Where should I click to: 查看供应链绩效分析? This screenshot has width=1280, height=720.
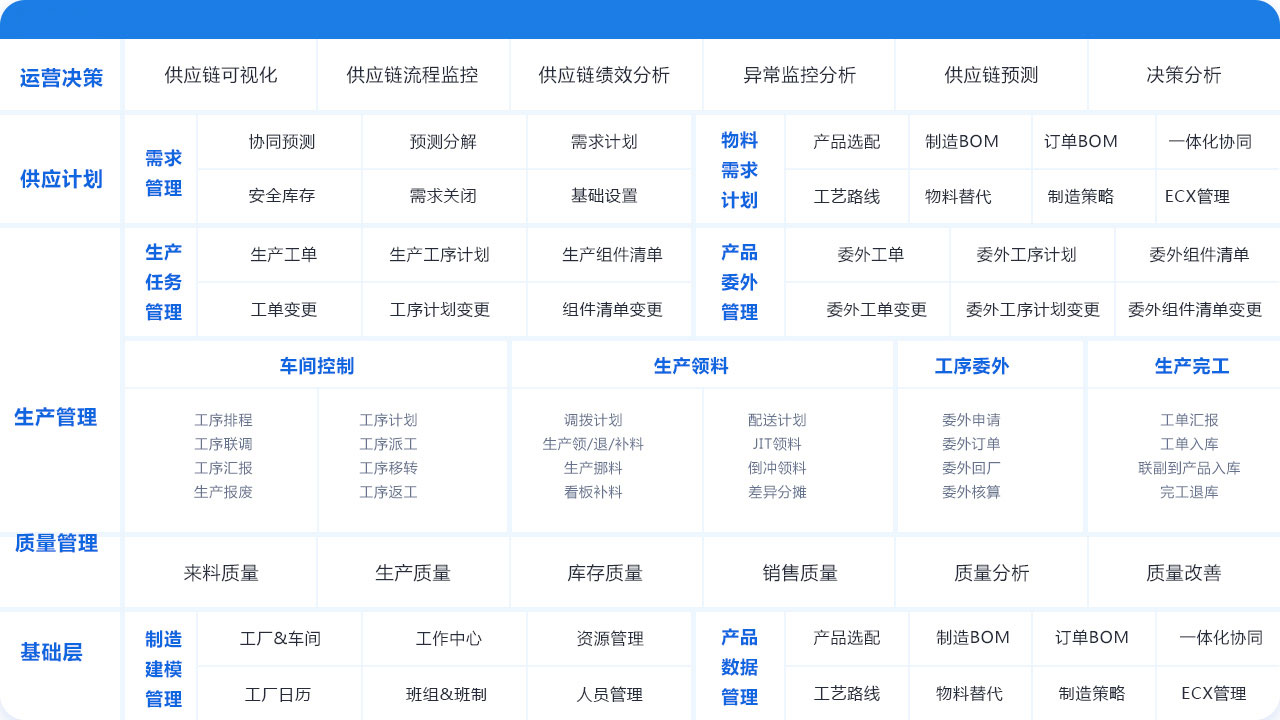[x=605, y=74]
